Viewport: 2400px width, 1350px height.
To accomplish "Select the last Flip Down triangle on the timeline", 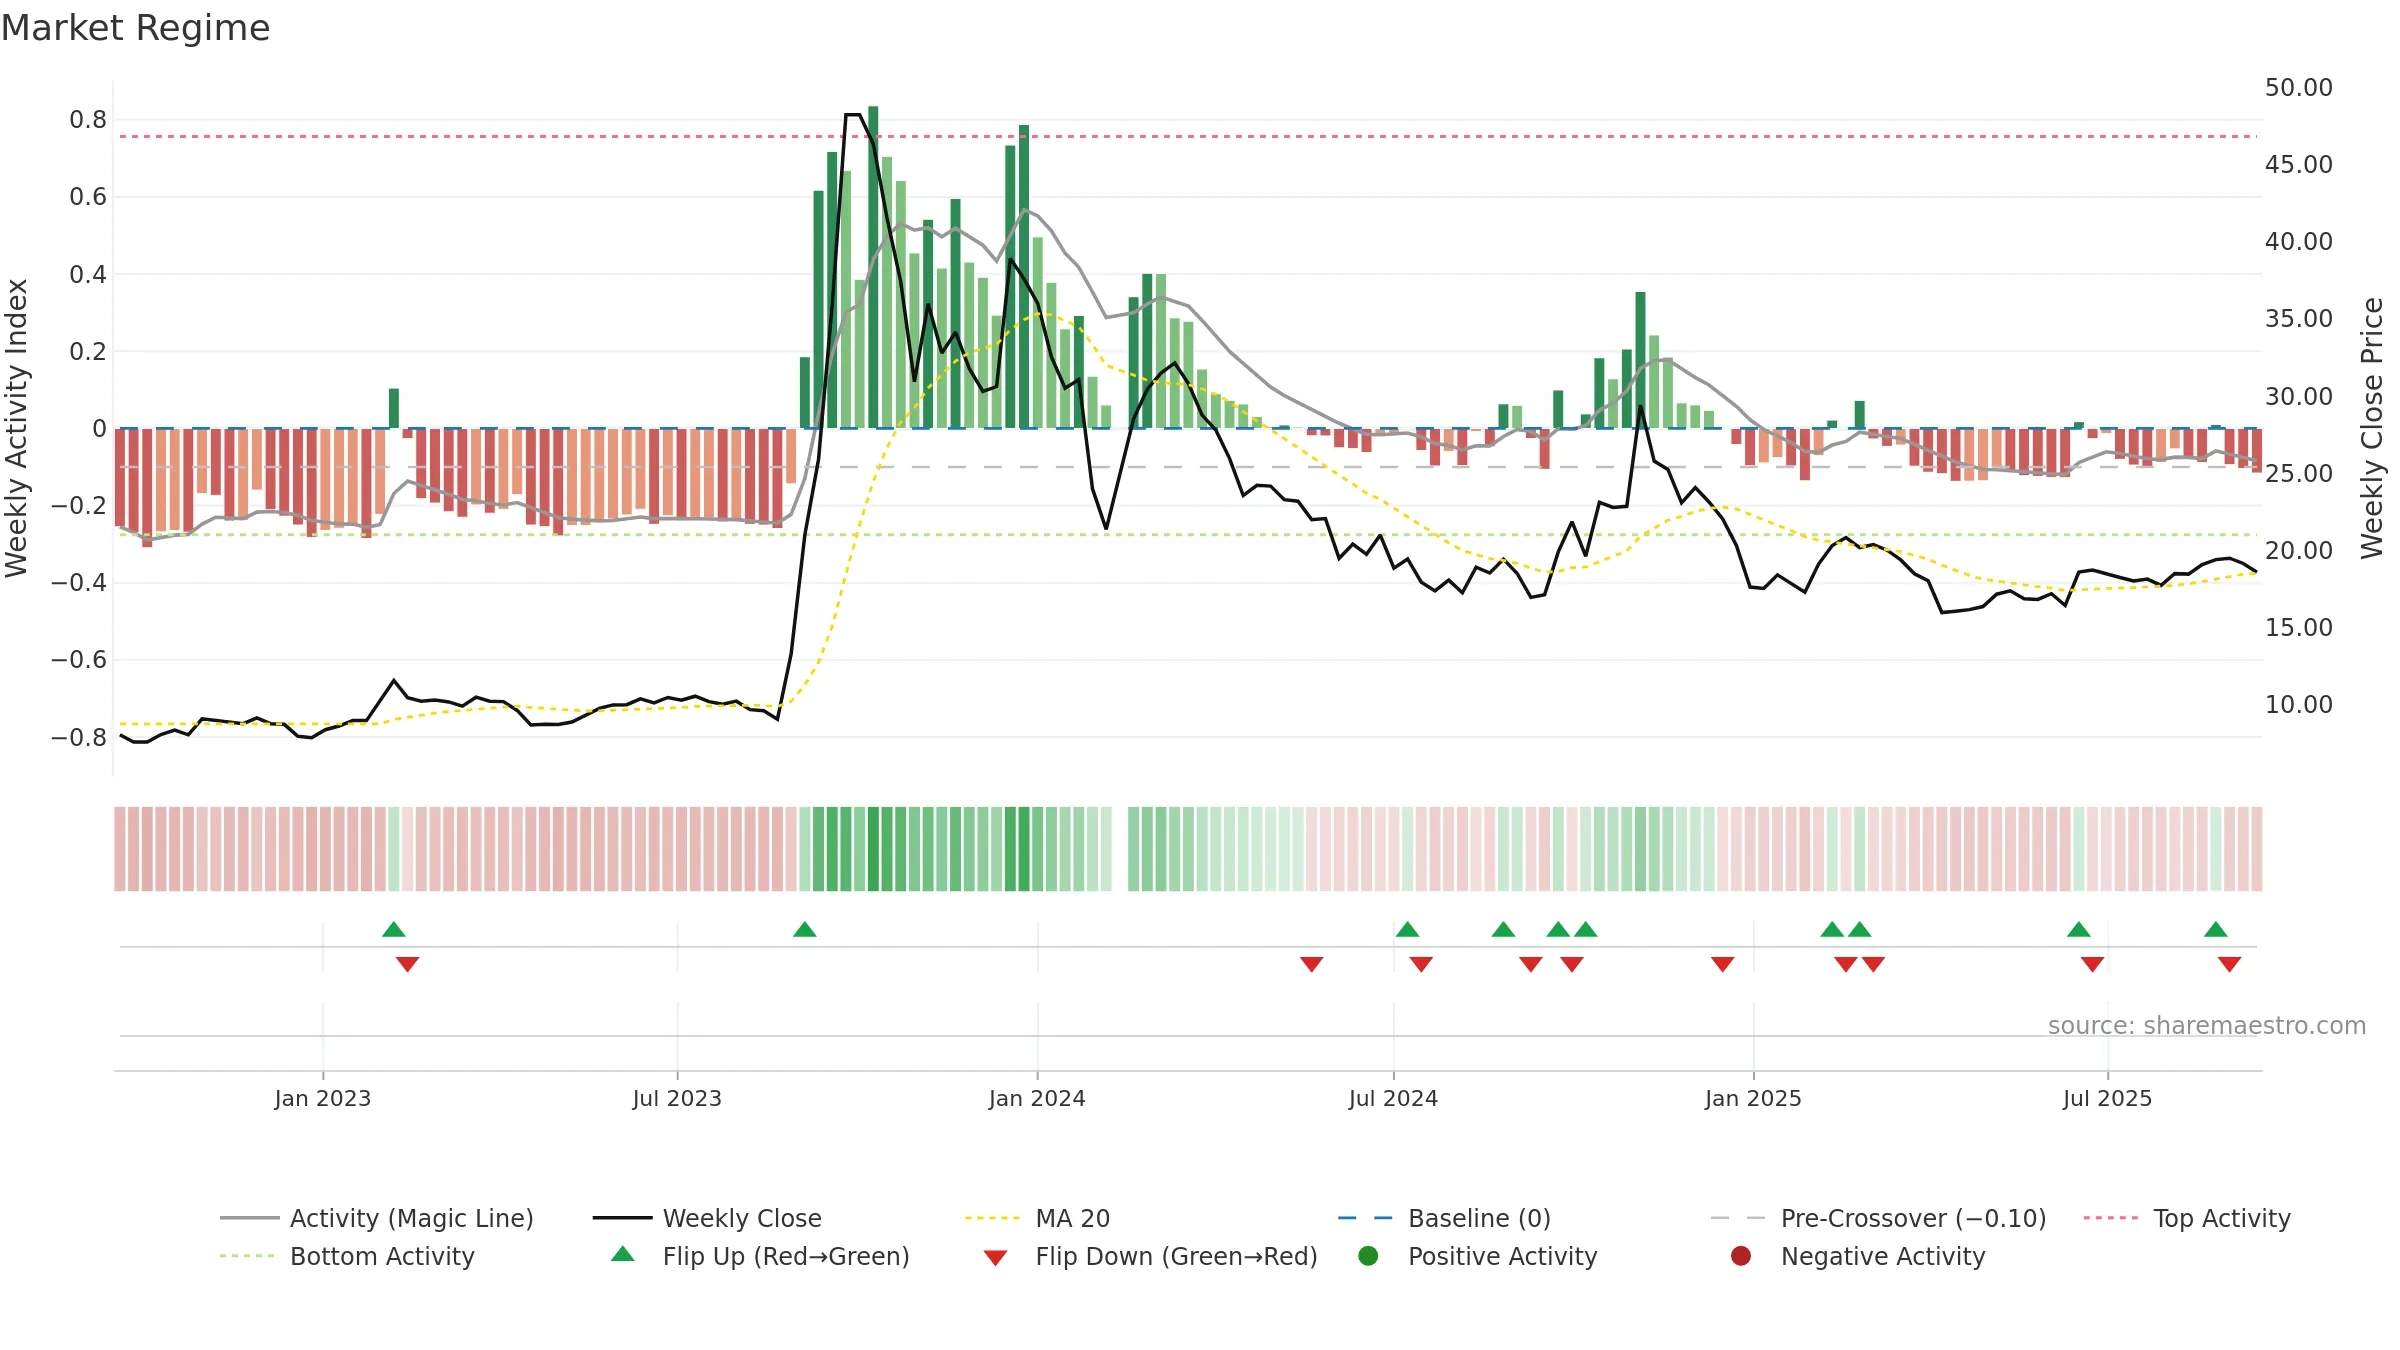I will 2229,964.
